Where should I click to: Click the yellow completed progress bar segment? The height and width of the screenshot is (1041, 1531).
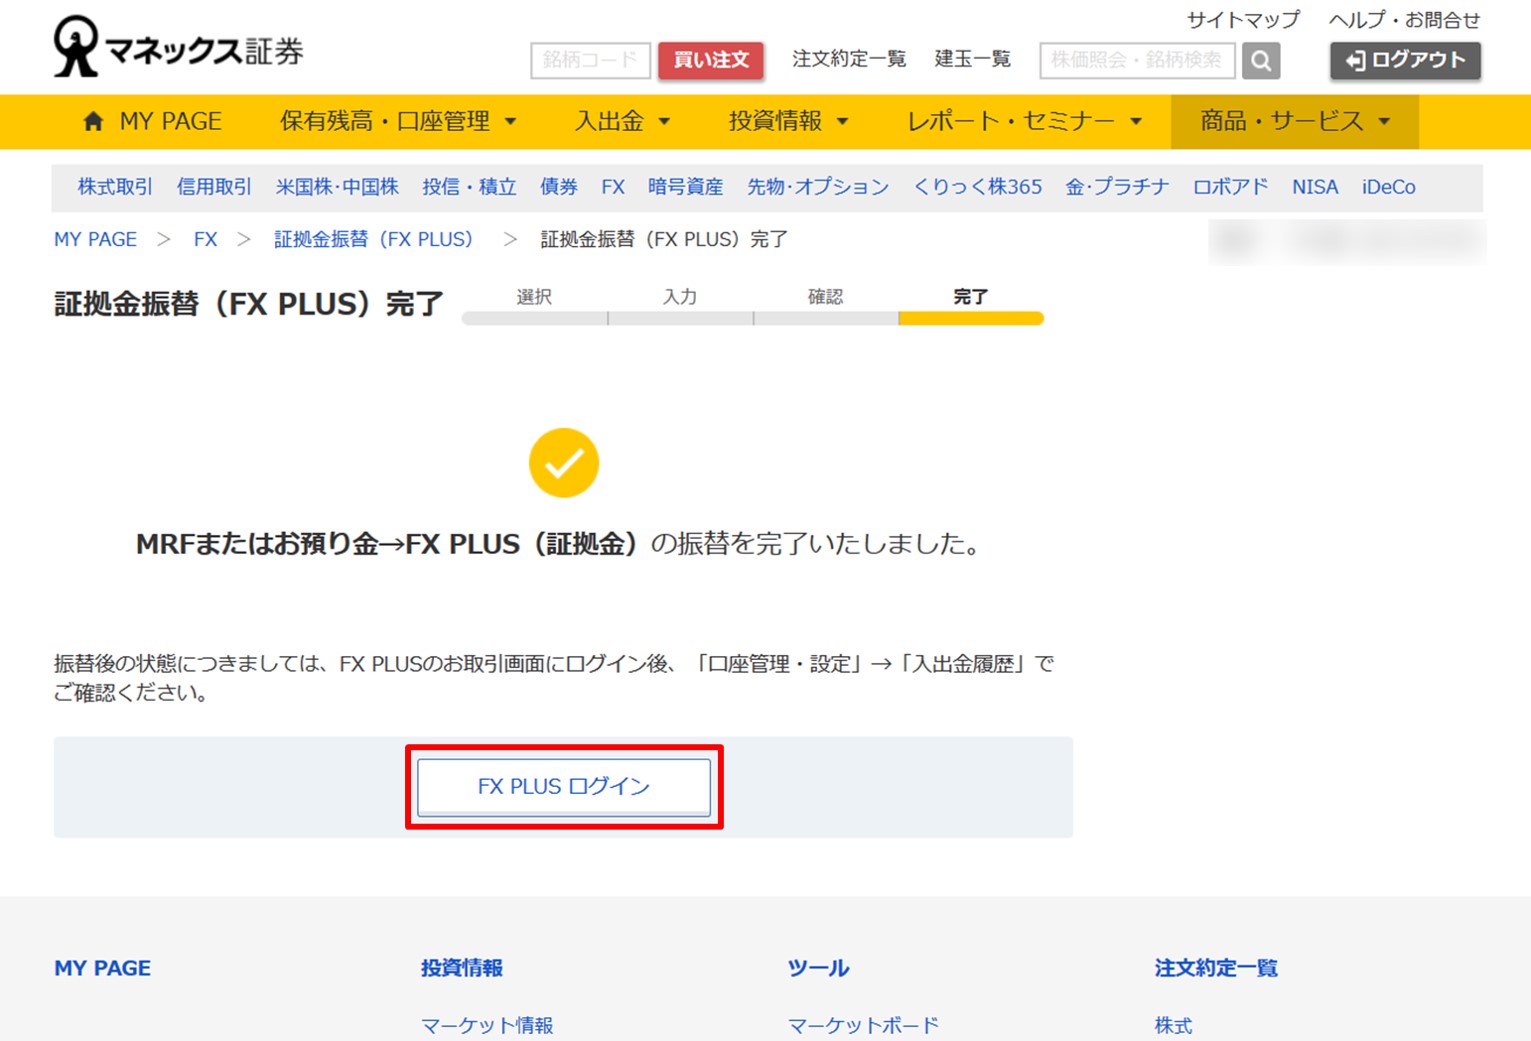click(x=971, y=318)
